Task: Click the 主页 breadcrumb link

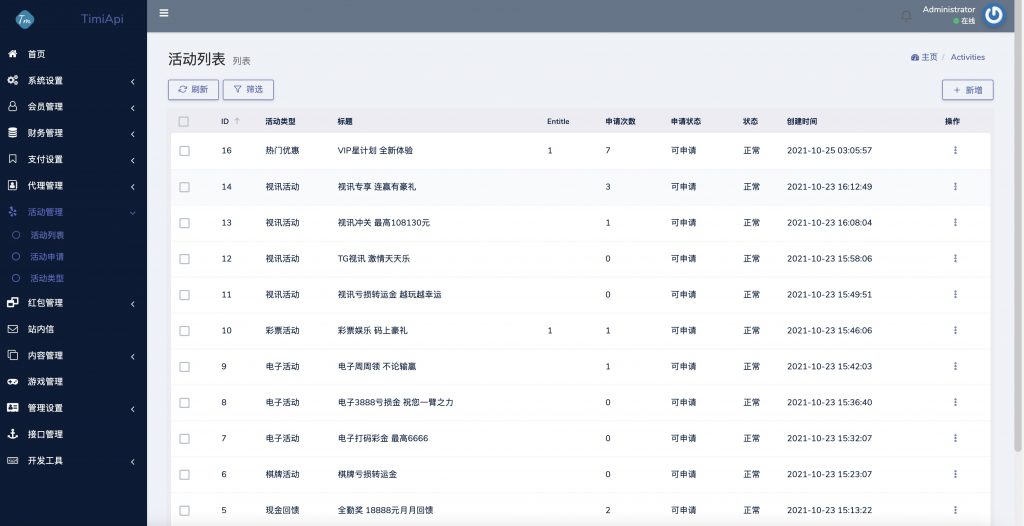Action: 929,58
